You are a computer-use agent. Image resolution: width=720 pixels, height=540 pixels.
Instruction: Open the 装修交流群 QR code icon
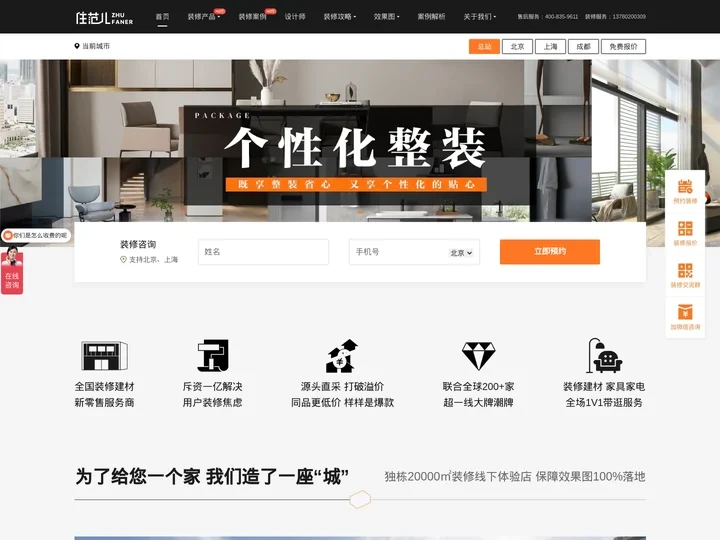[685, 275]
